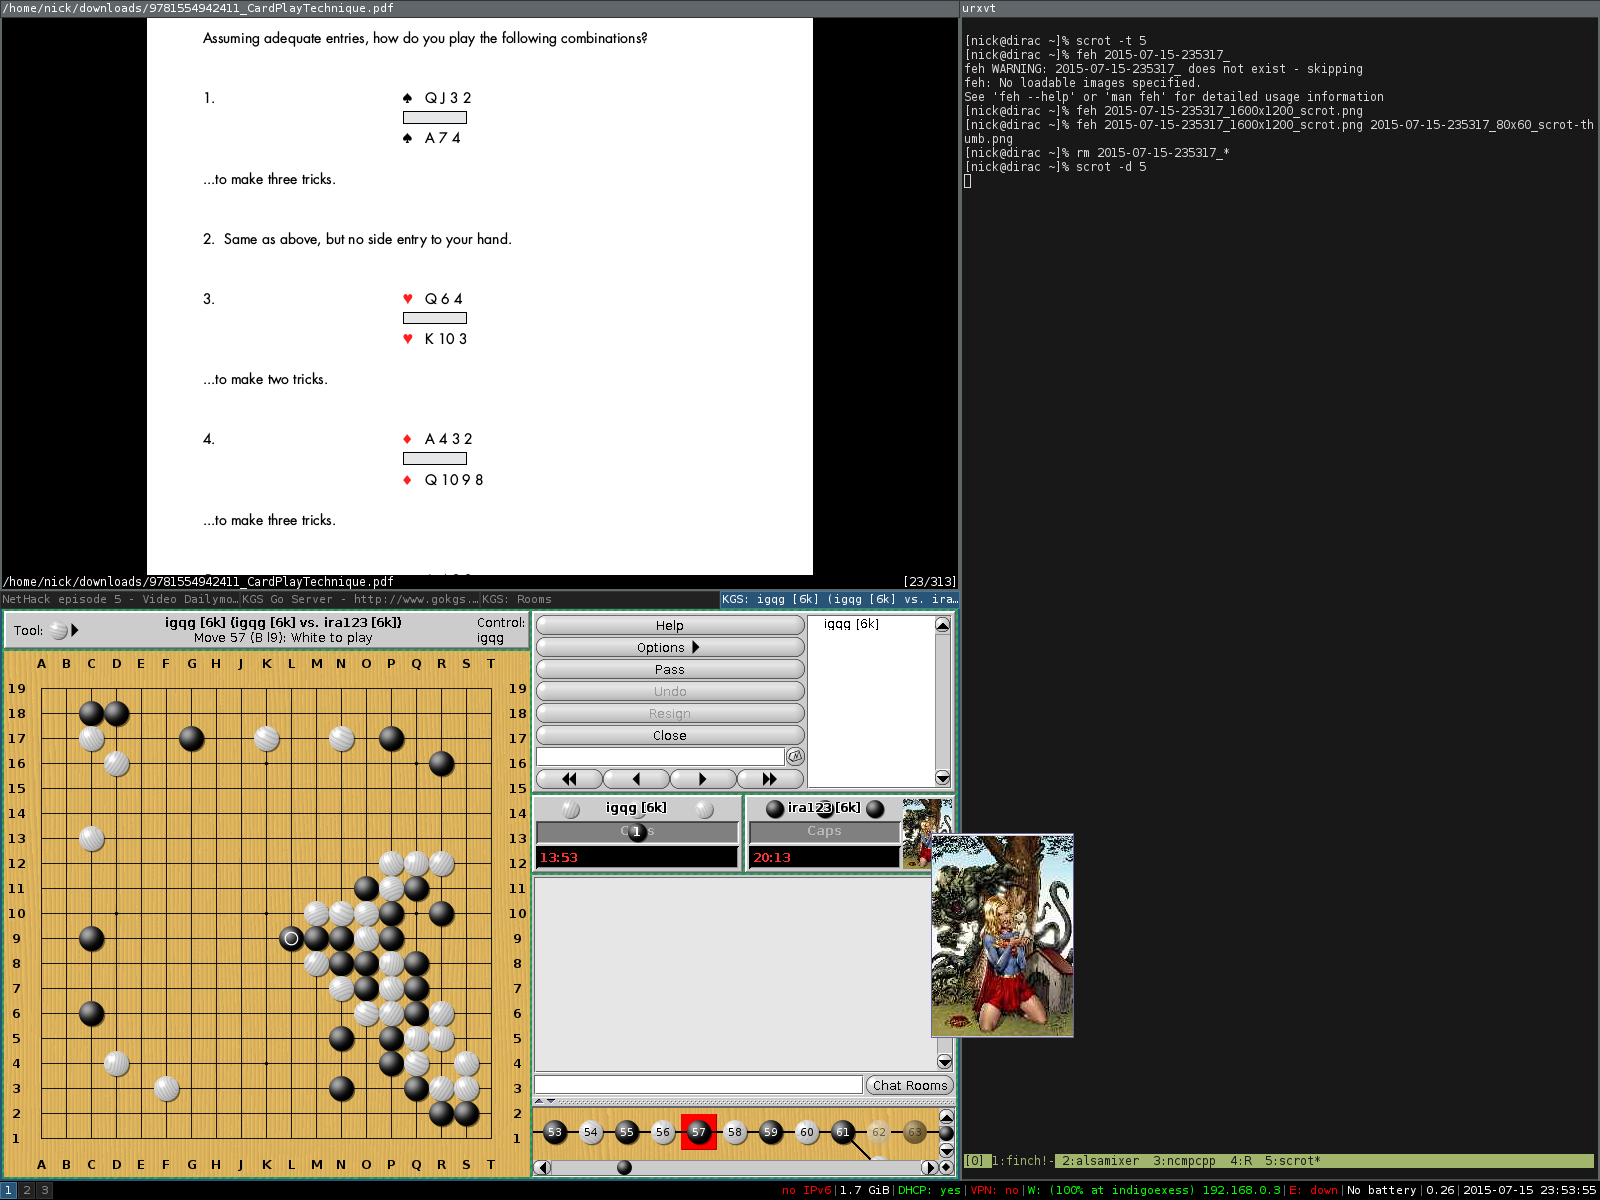Click black player's clock showing 20:13
Image resolution: width=1600 pixels, height=1200 pixels.
pyautogui.click(x=824, y=857)
